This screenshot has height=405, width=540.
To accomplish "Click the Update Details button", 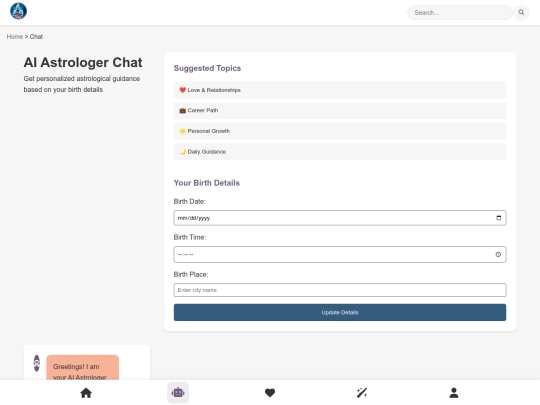I will click(340, 312).
